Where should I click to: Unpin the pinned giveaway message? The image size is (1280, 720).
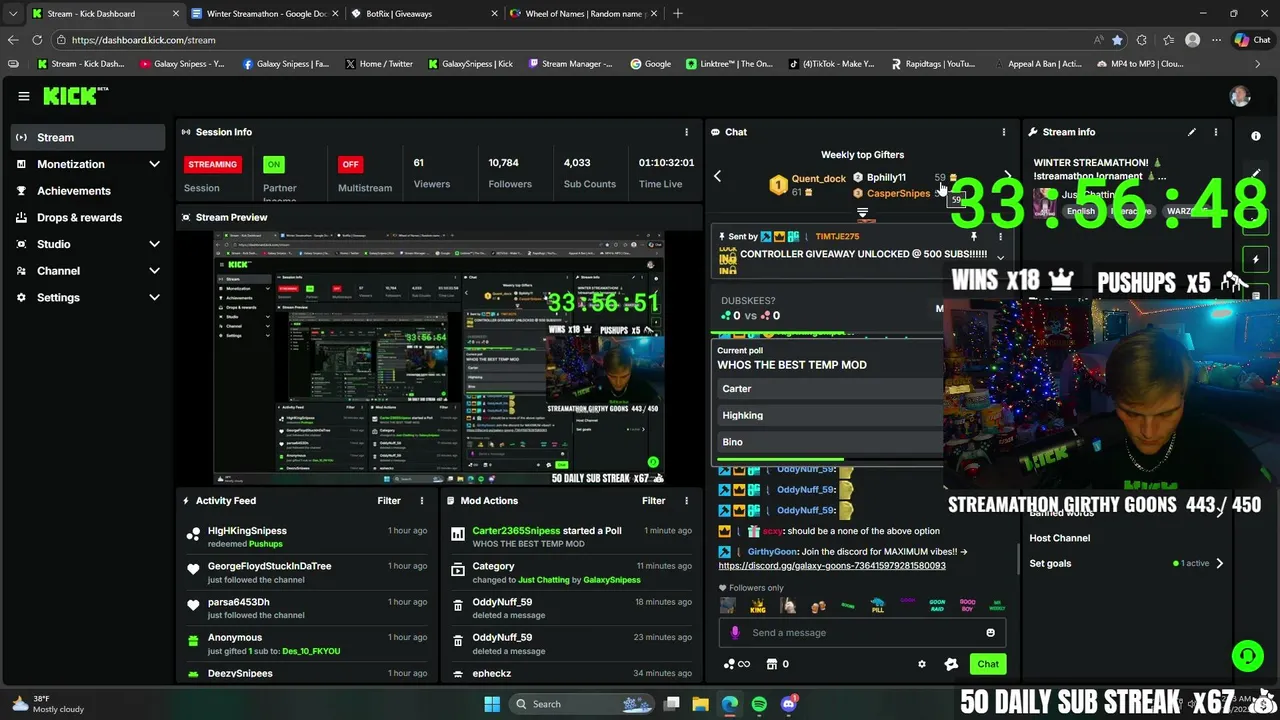pos(973,237)
